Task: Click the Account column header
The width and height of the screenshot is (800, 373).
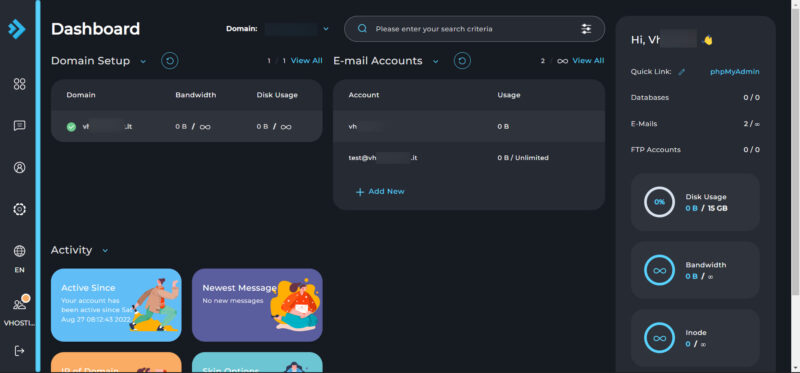Action: point(364,95)
